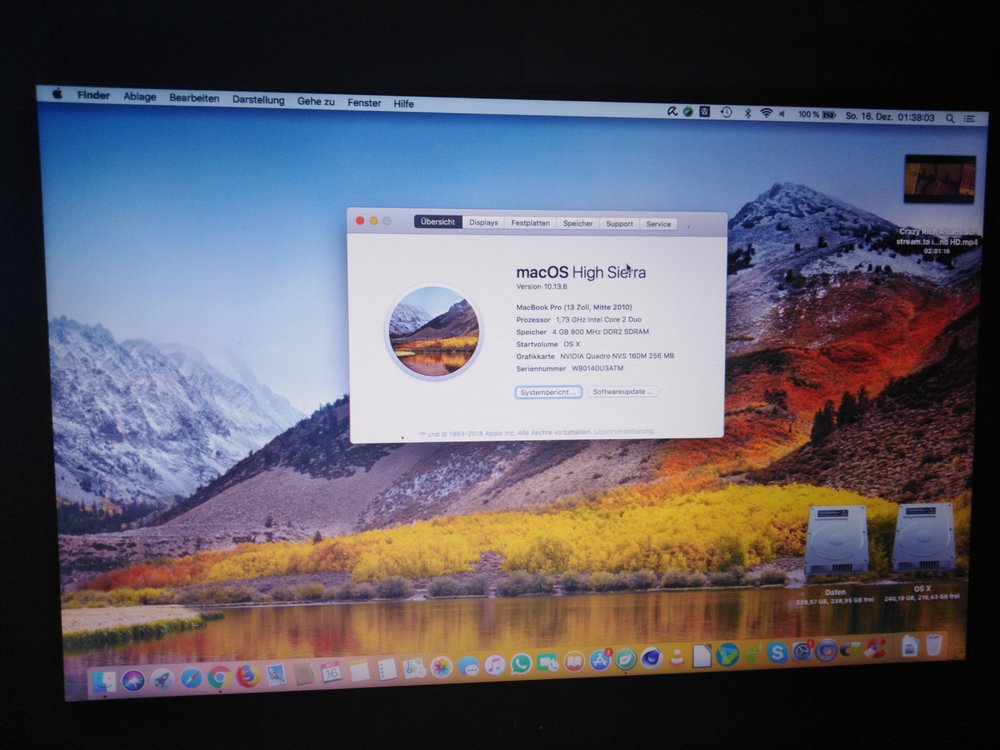This screenshot has width=1000, height=750.
Task: Switch to the Speicher tab
Action: coord(578,224)
